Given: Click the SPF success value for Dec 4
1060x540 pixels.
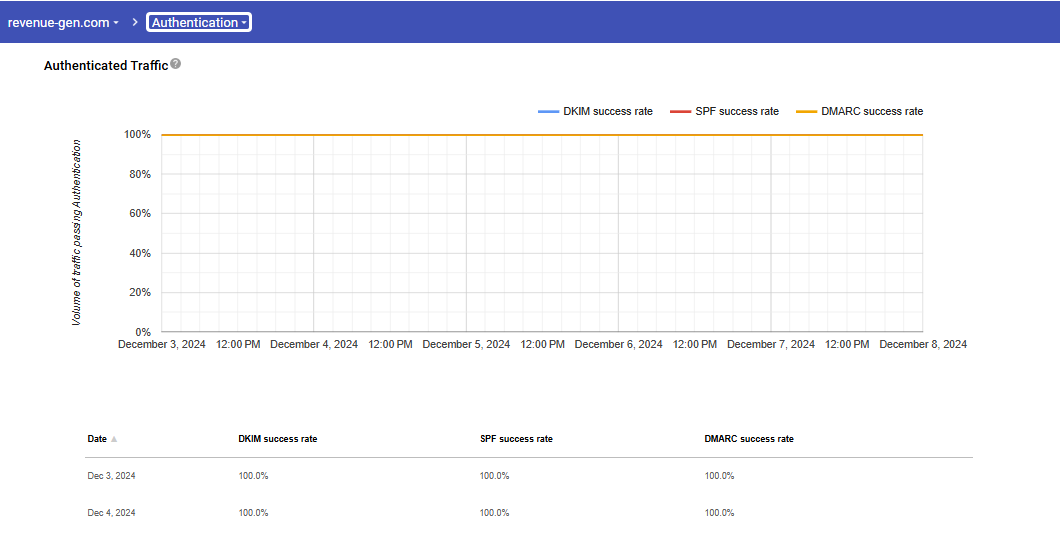Looking at the screenshot, I should point(494,513).
